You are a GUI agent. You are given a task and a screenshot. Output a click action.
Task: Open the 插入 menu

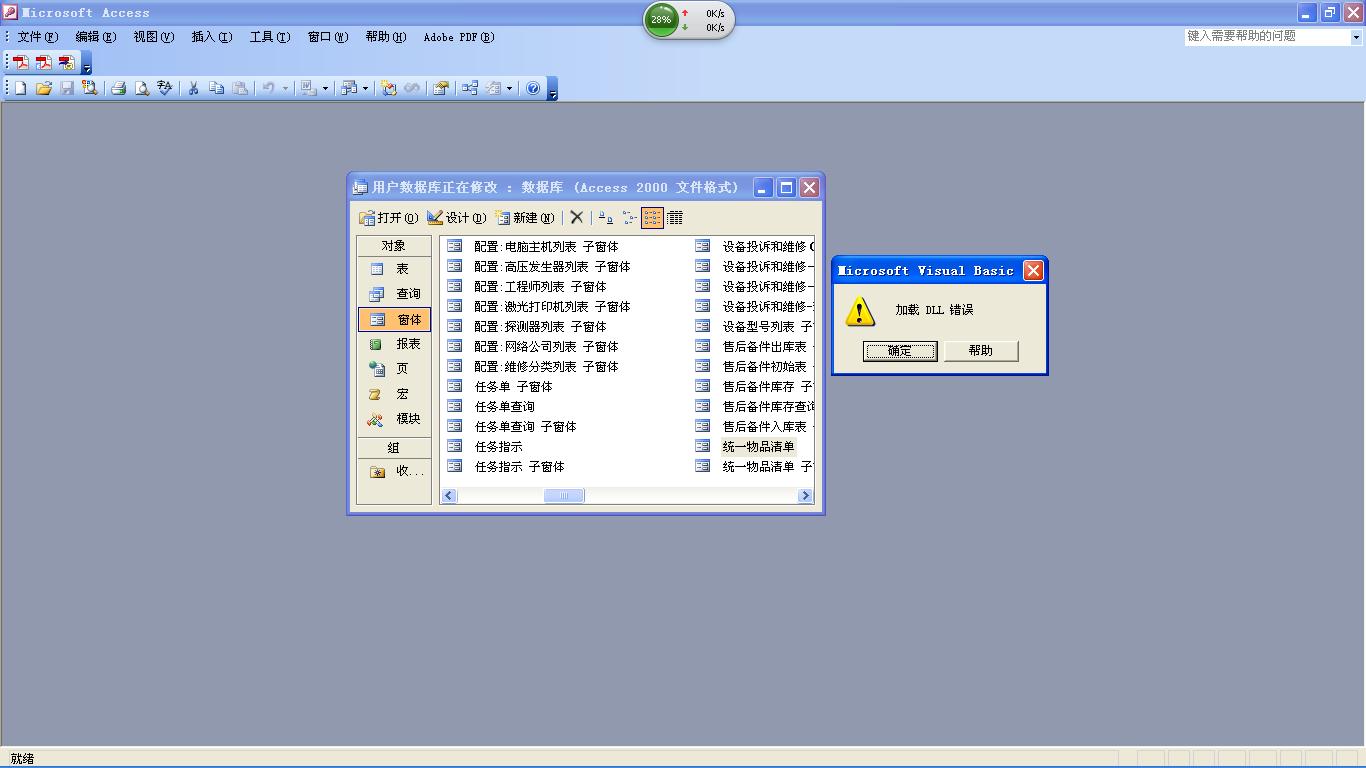pyautogui.click(x=211, y=37)
